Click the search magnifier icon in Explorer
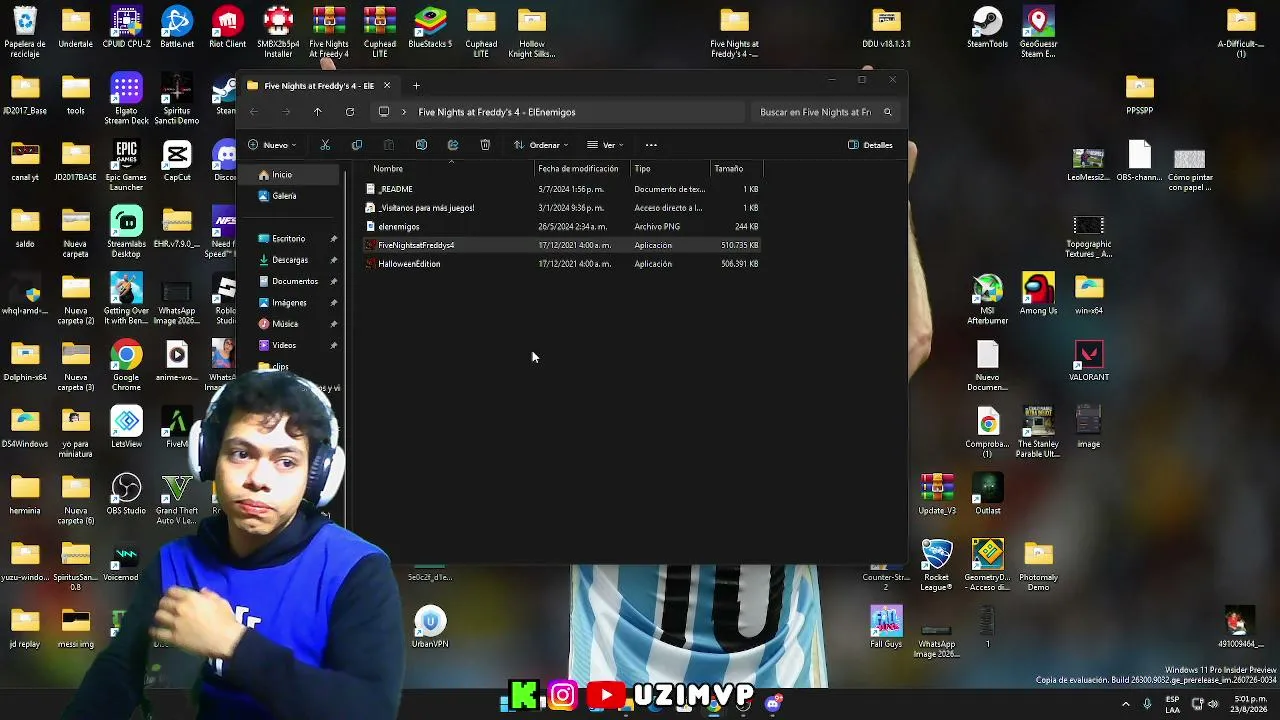Screen dimensions: 1280x720 [x=887, y=112]
